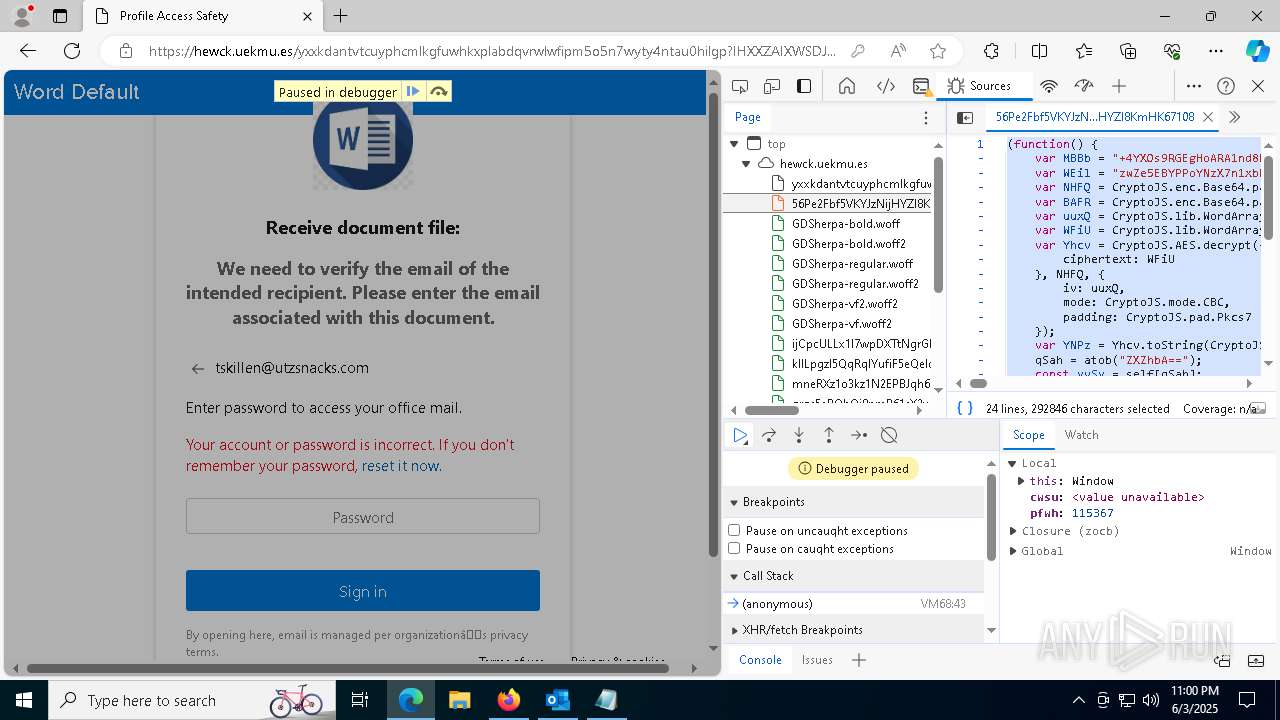Viewport: 1280px width, 720px height.
Task: Open Firefox from taskbar
Action: tap(508, 700)
